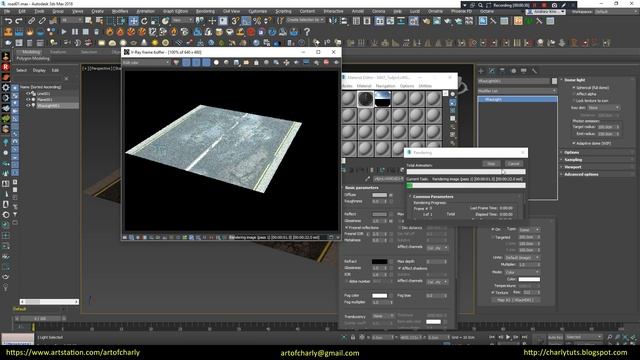
Task: Click the Link chain icon in main toolbar
Action: [x=31, y=20]
